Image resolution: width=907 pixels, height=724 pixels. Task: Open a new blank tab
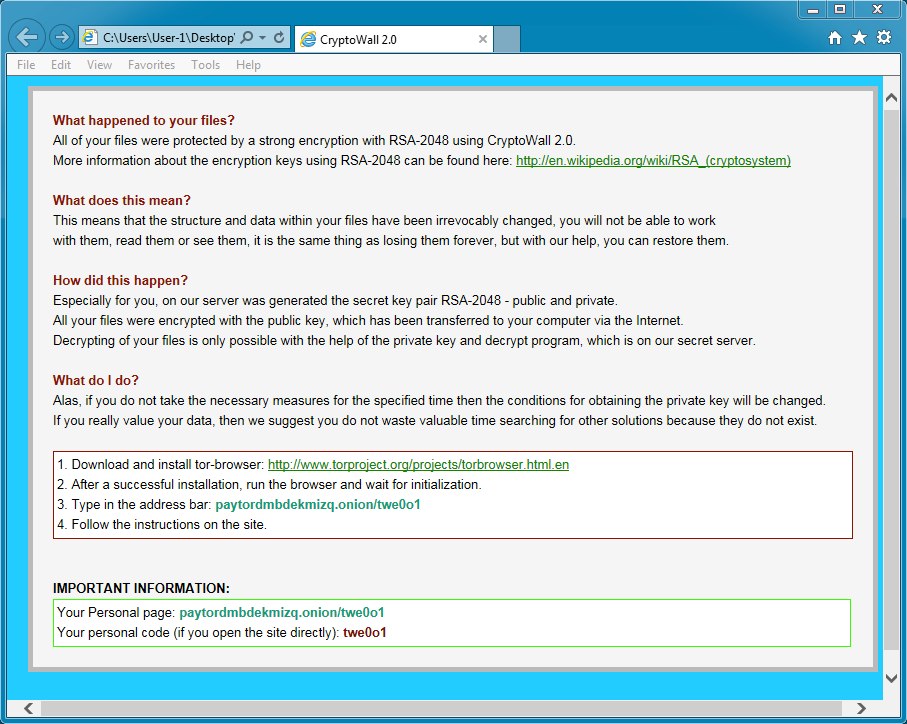point(508,40)
